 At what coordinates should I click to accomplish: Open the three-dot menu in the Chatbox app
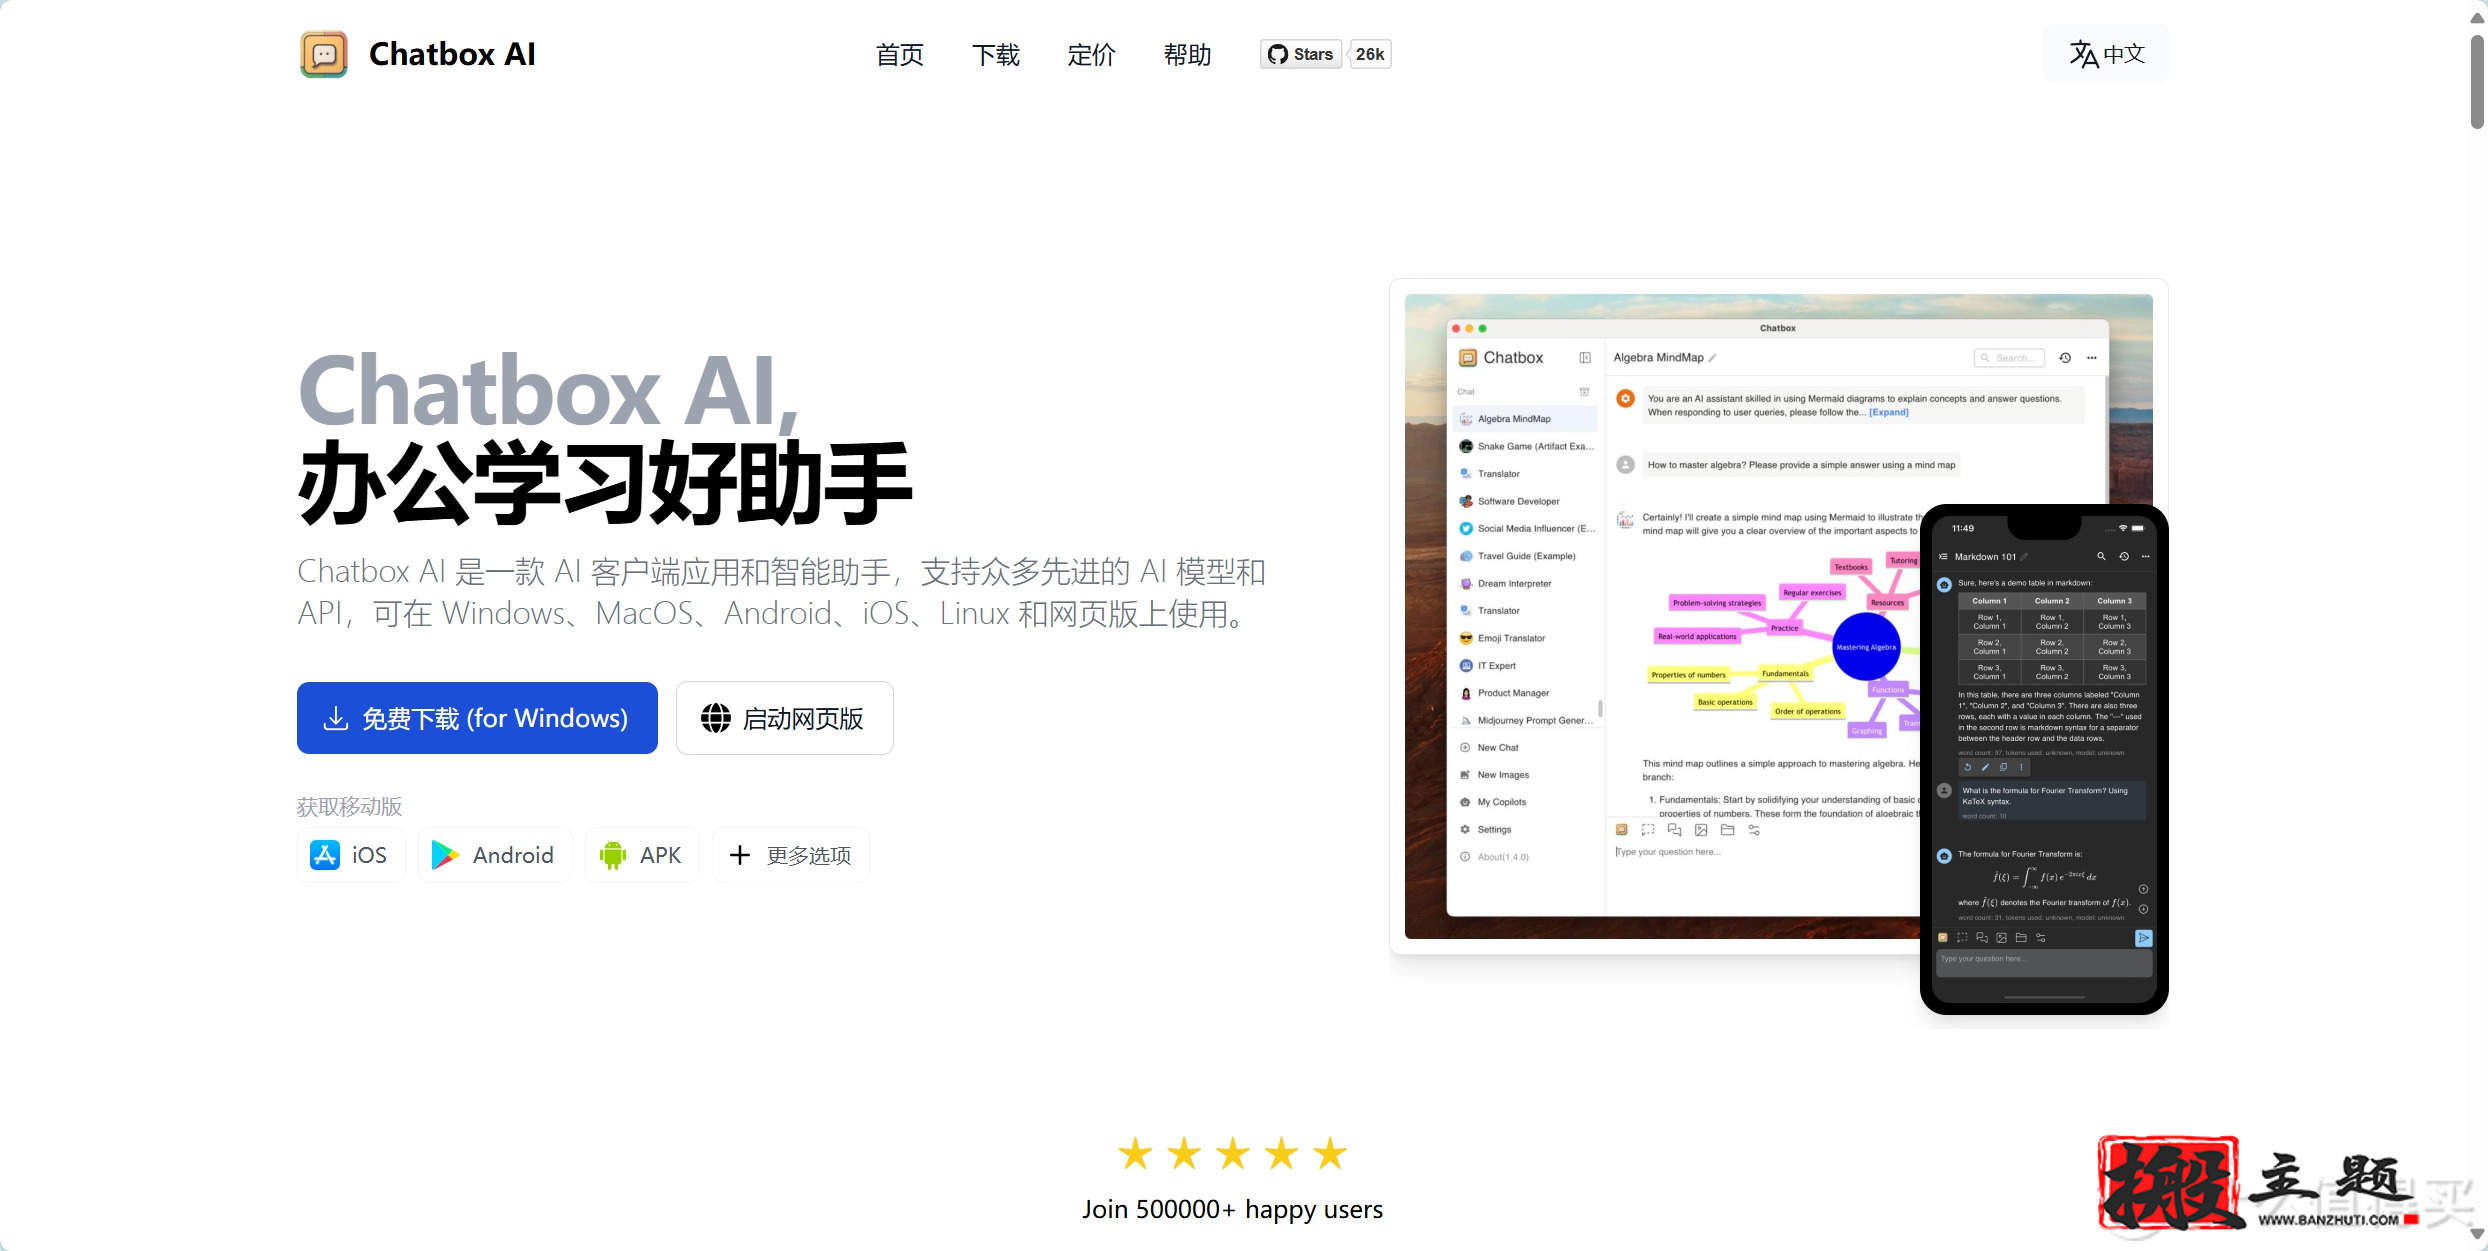(2092, 357)
